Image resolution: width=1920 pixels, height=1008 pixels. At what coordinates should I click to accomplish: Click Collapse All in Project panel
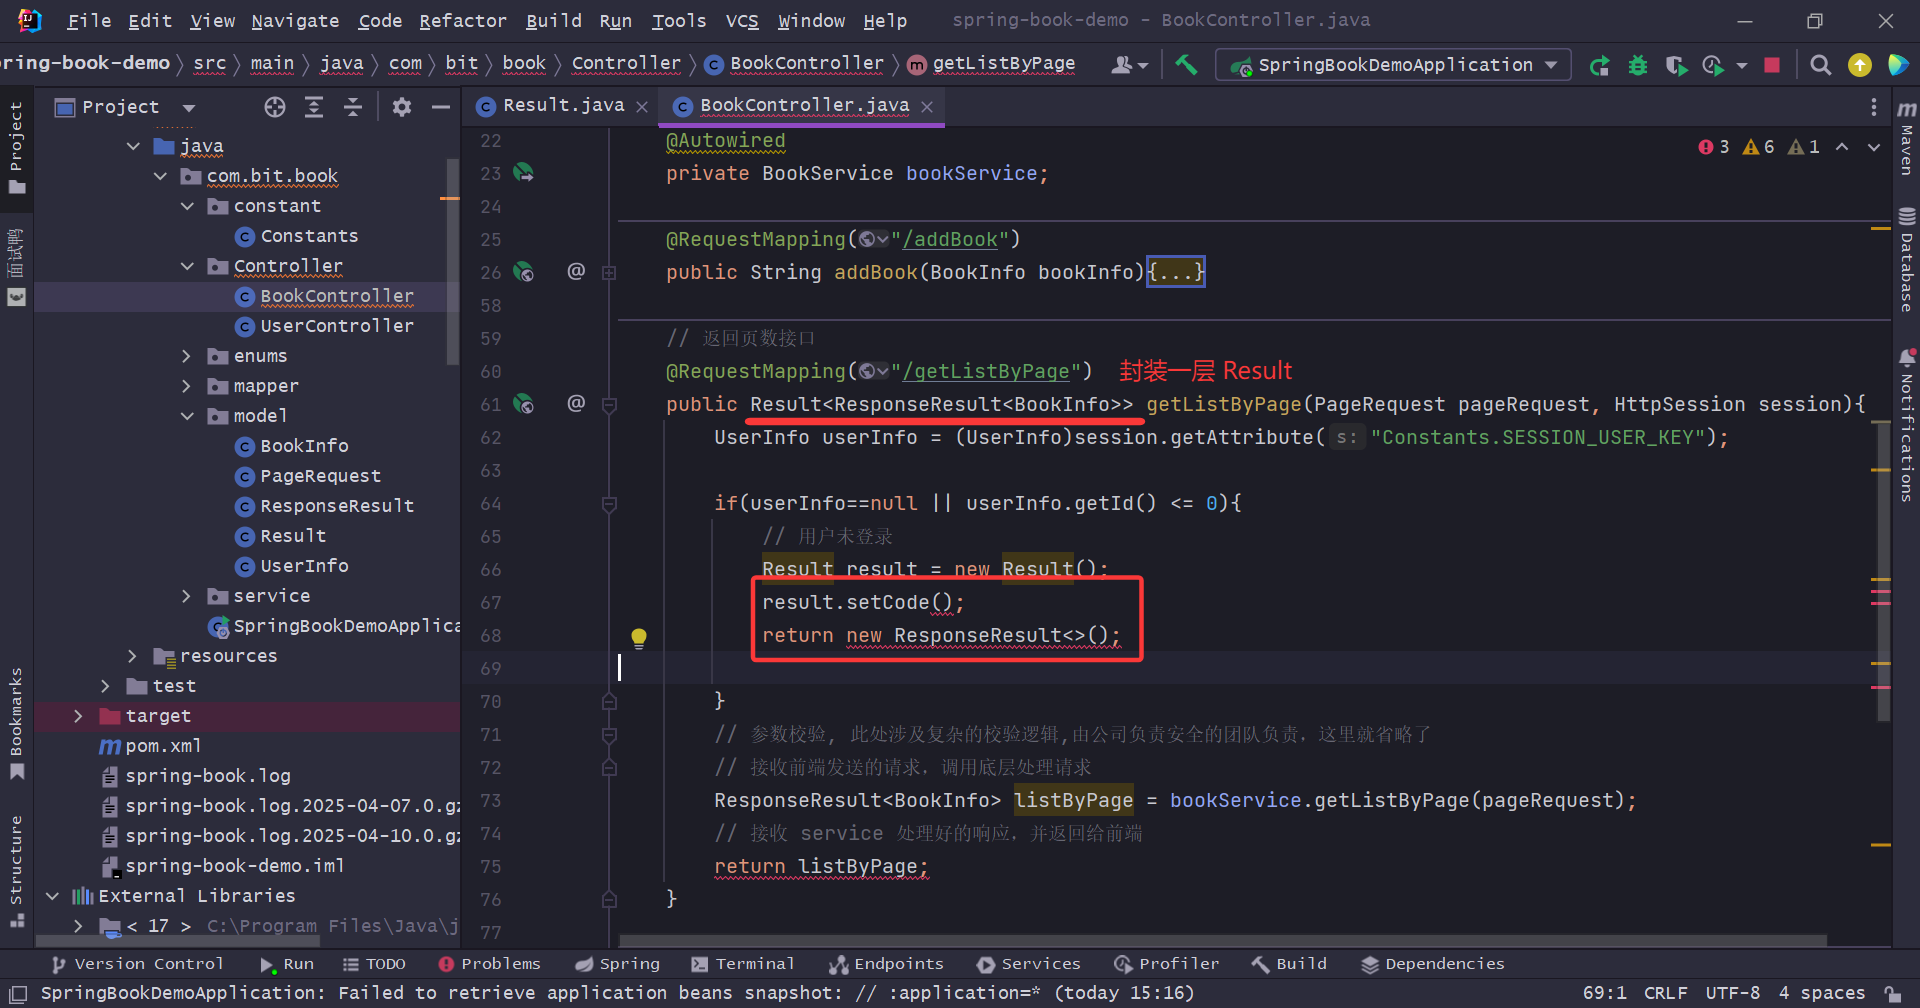353,107
